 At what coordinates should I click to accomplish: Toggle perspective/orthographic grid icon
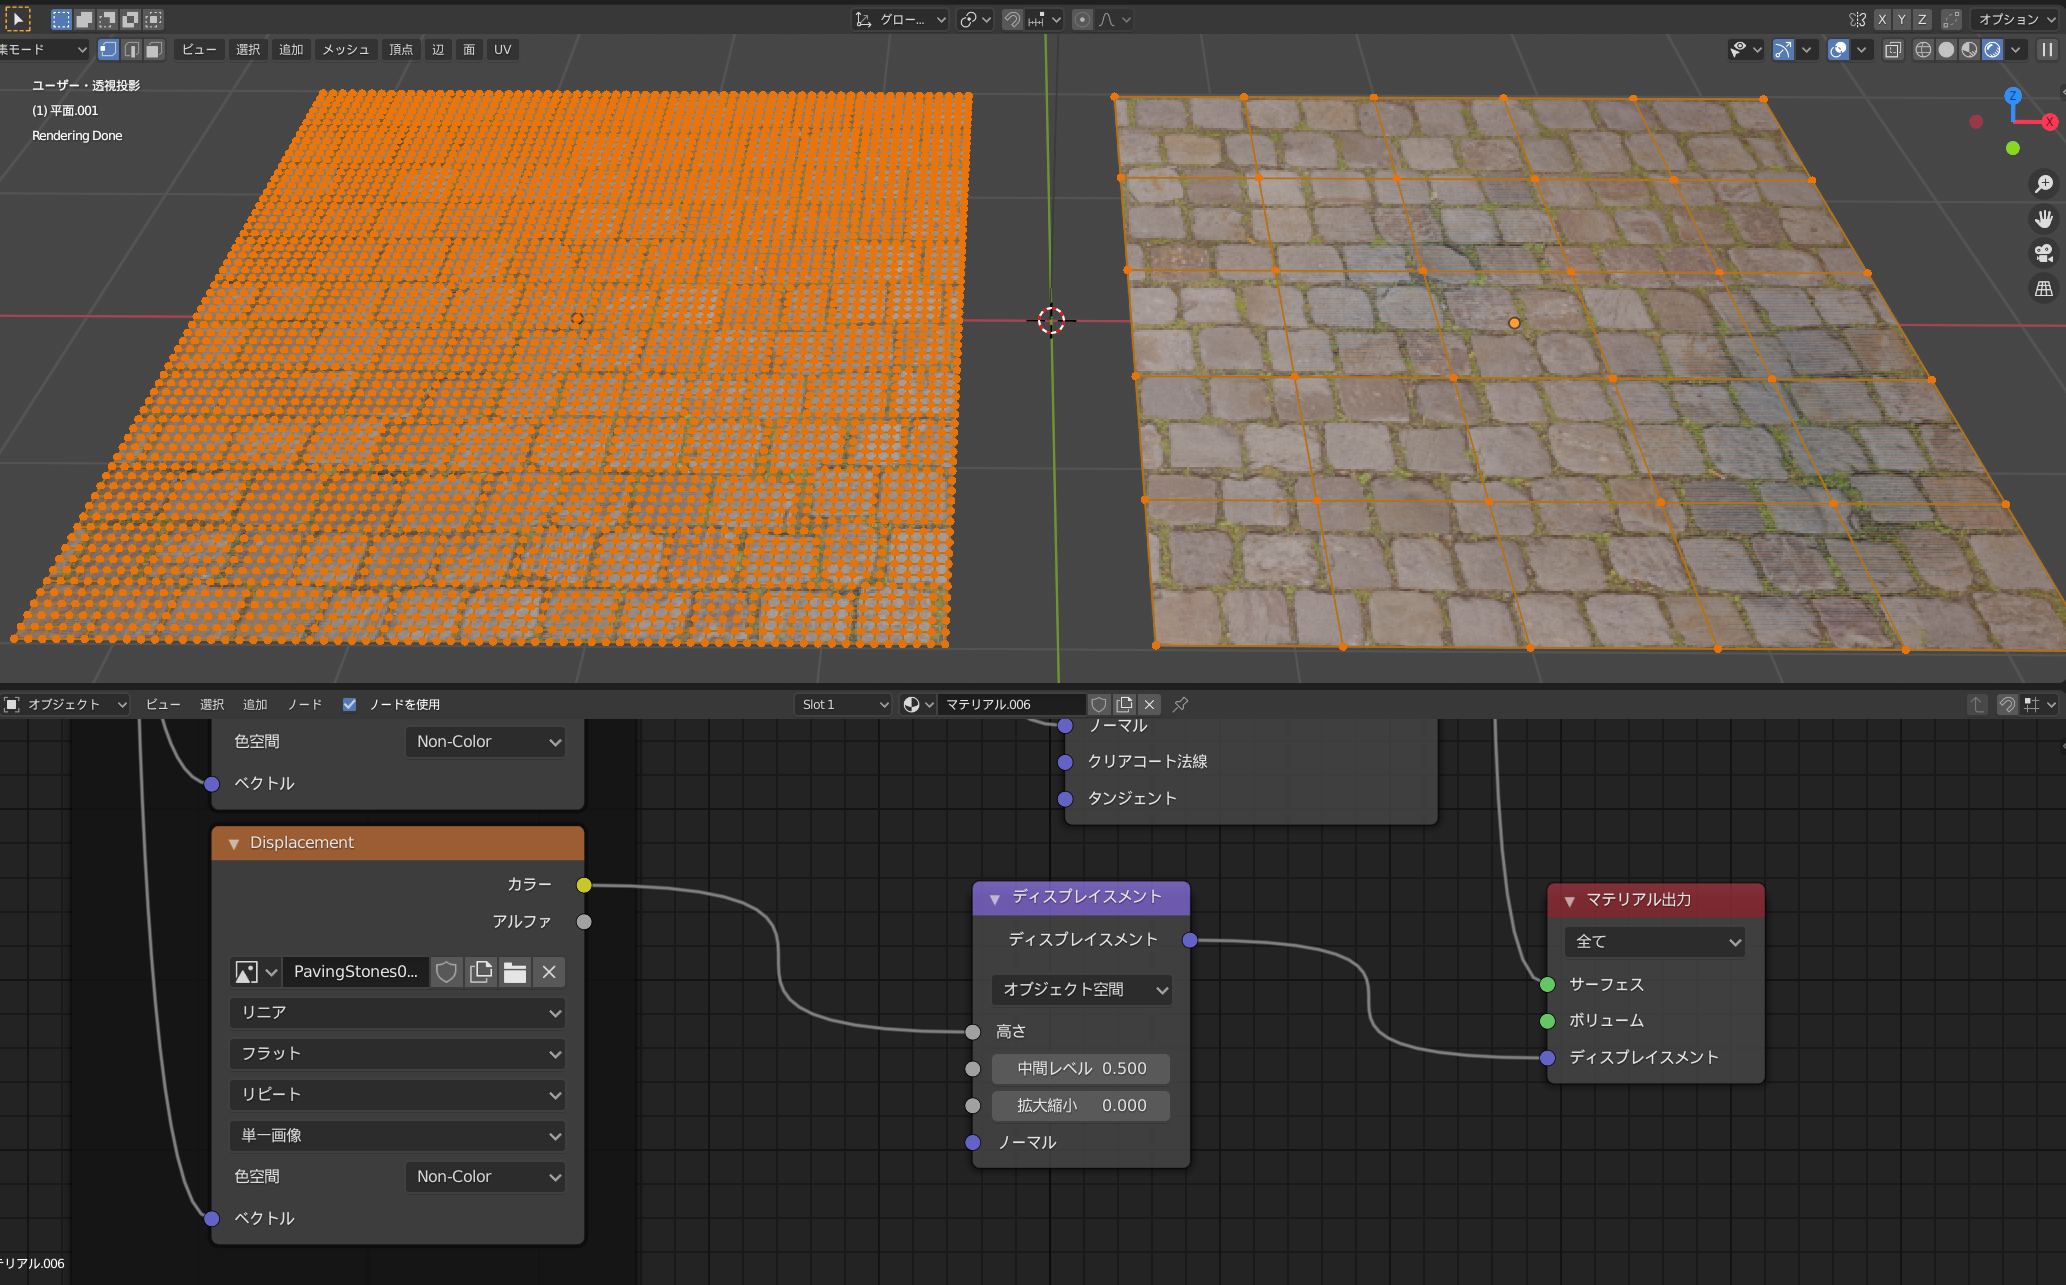(2044, 288)
